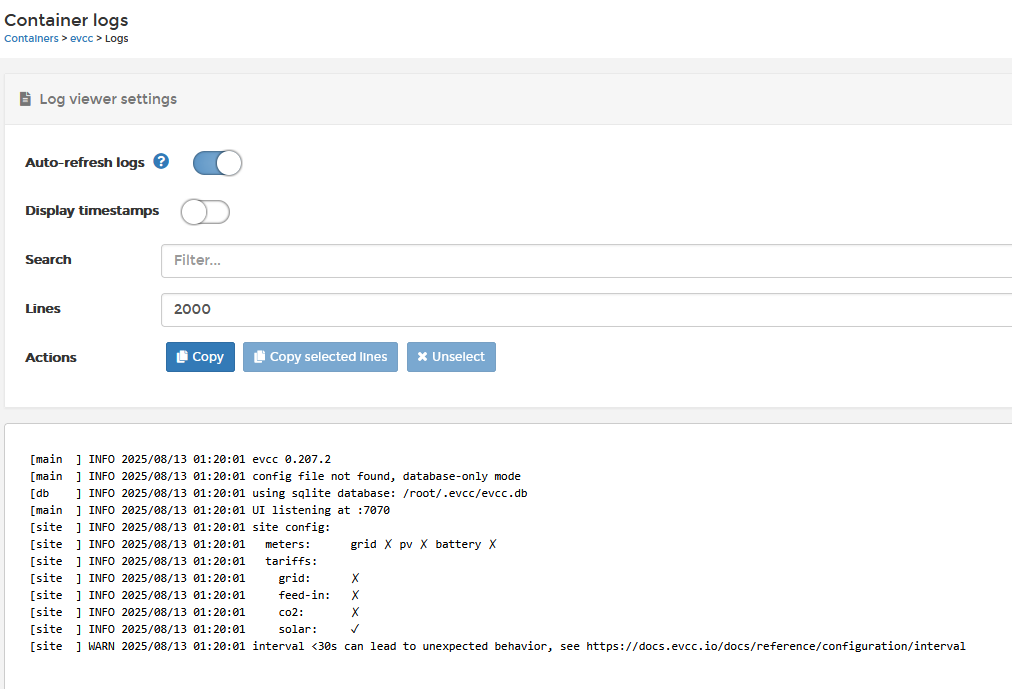The image size is (1012, 689).
Task: Click the docs.evcc.io URL in the log
Action: [x=776, y=646]
